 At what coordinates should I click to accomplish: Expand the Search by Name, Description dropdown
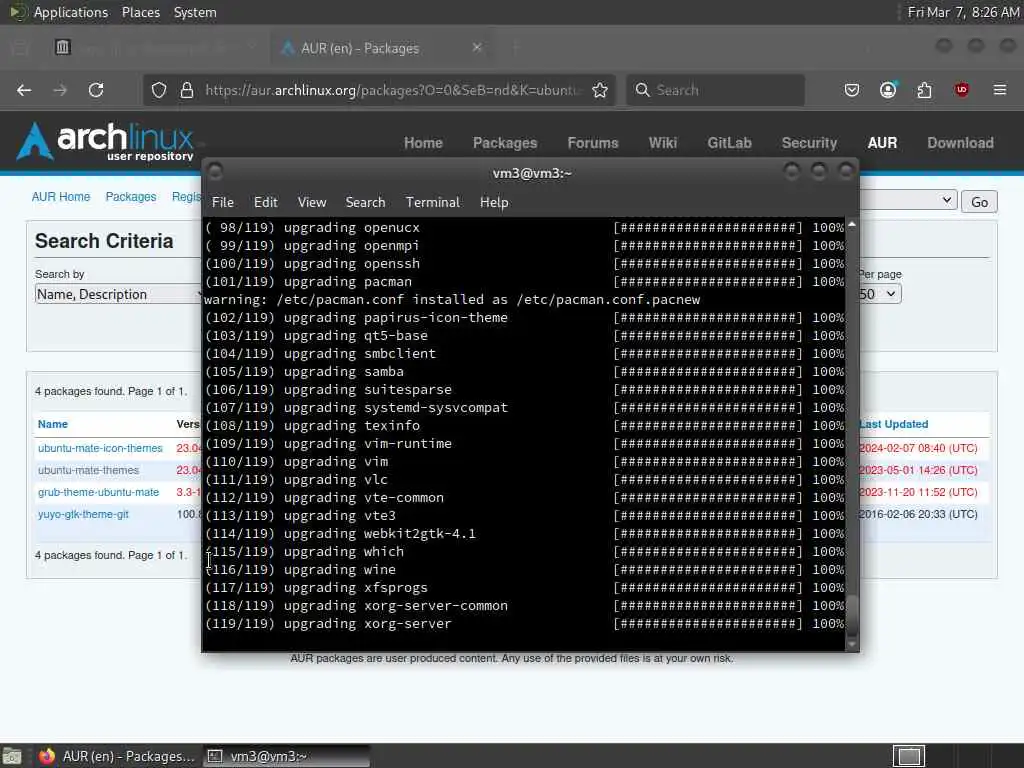[118, 295]
